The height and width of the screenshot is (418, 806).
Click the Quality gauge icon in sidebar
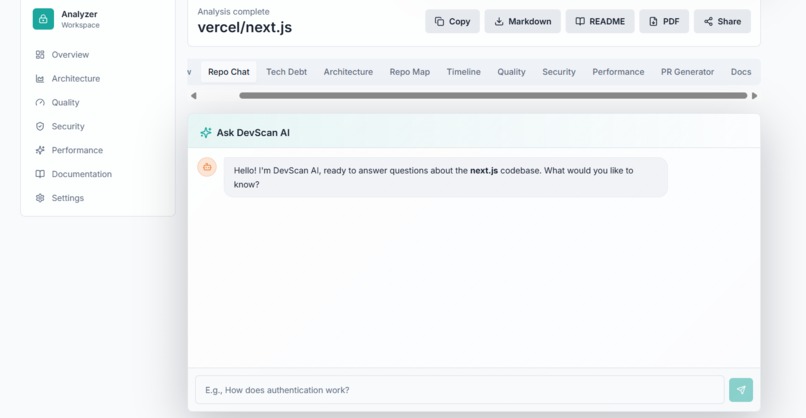(x=40, y=102)
